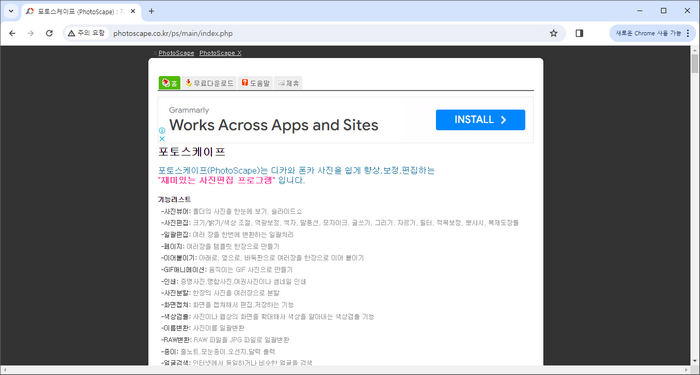Screen dimensions: 700x375
Task: Click the -사진편집 feature line
Action: pos(340,222)
